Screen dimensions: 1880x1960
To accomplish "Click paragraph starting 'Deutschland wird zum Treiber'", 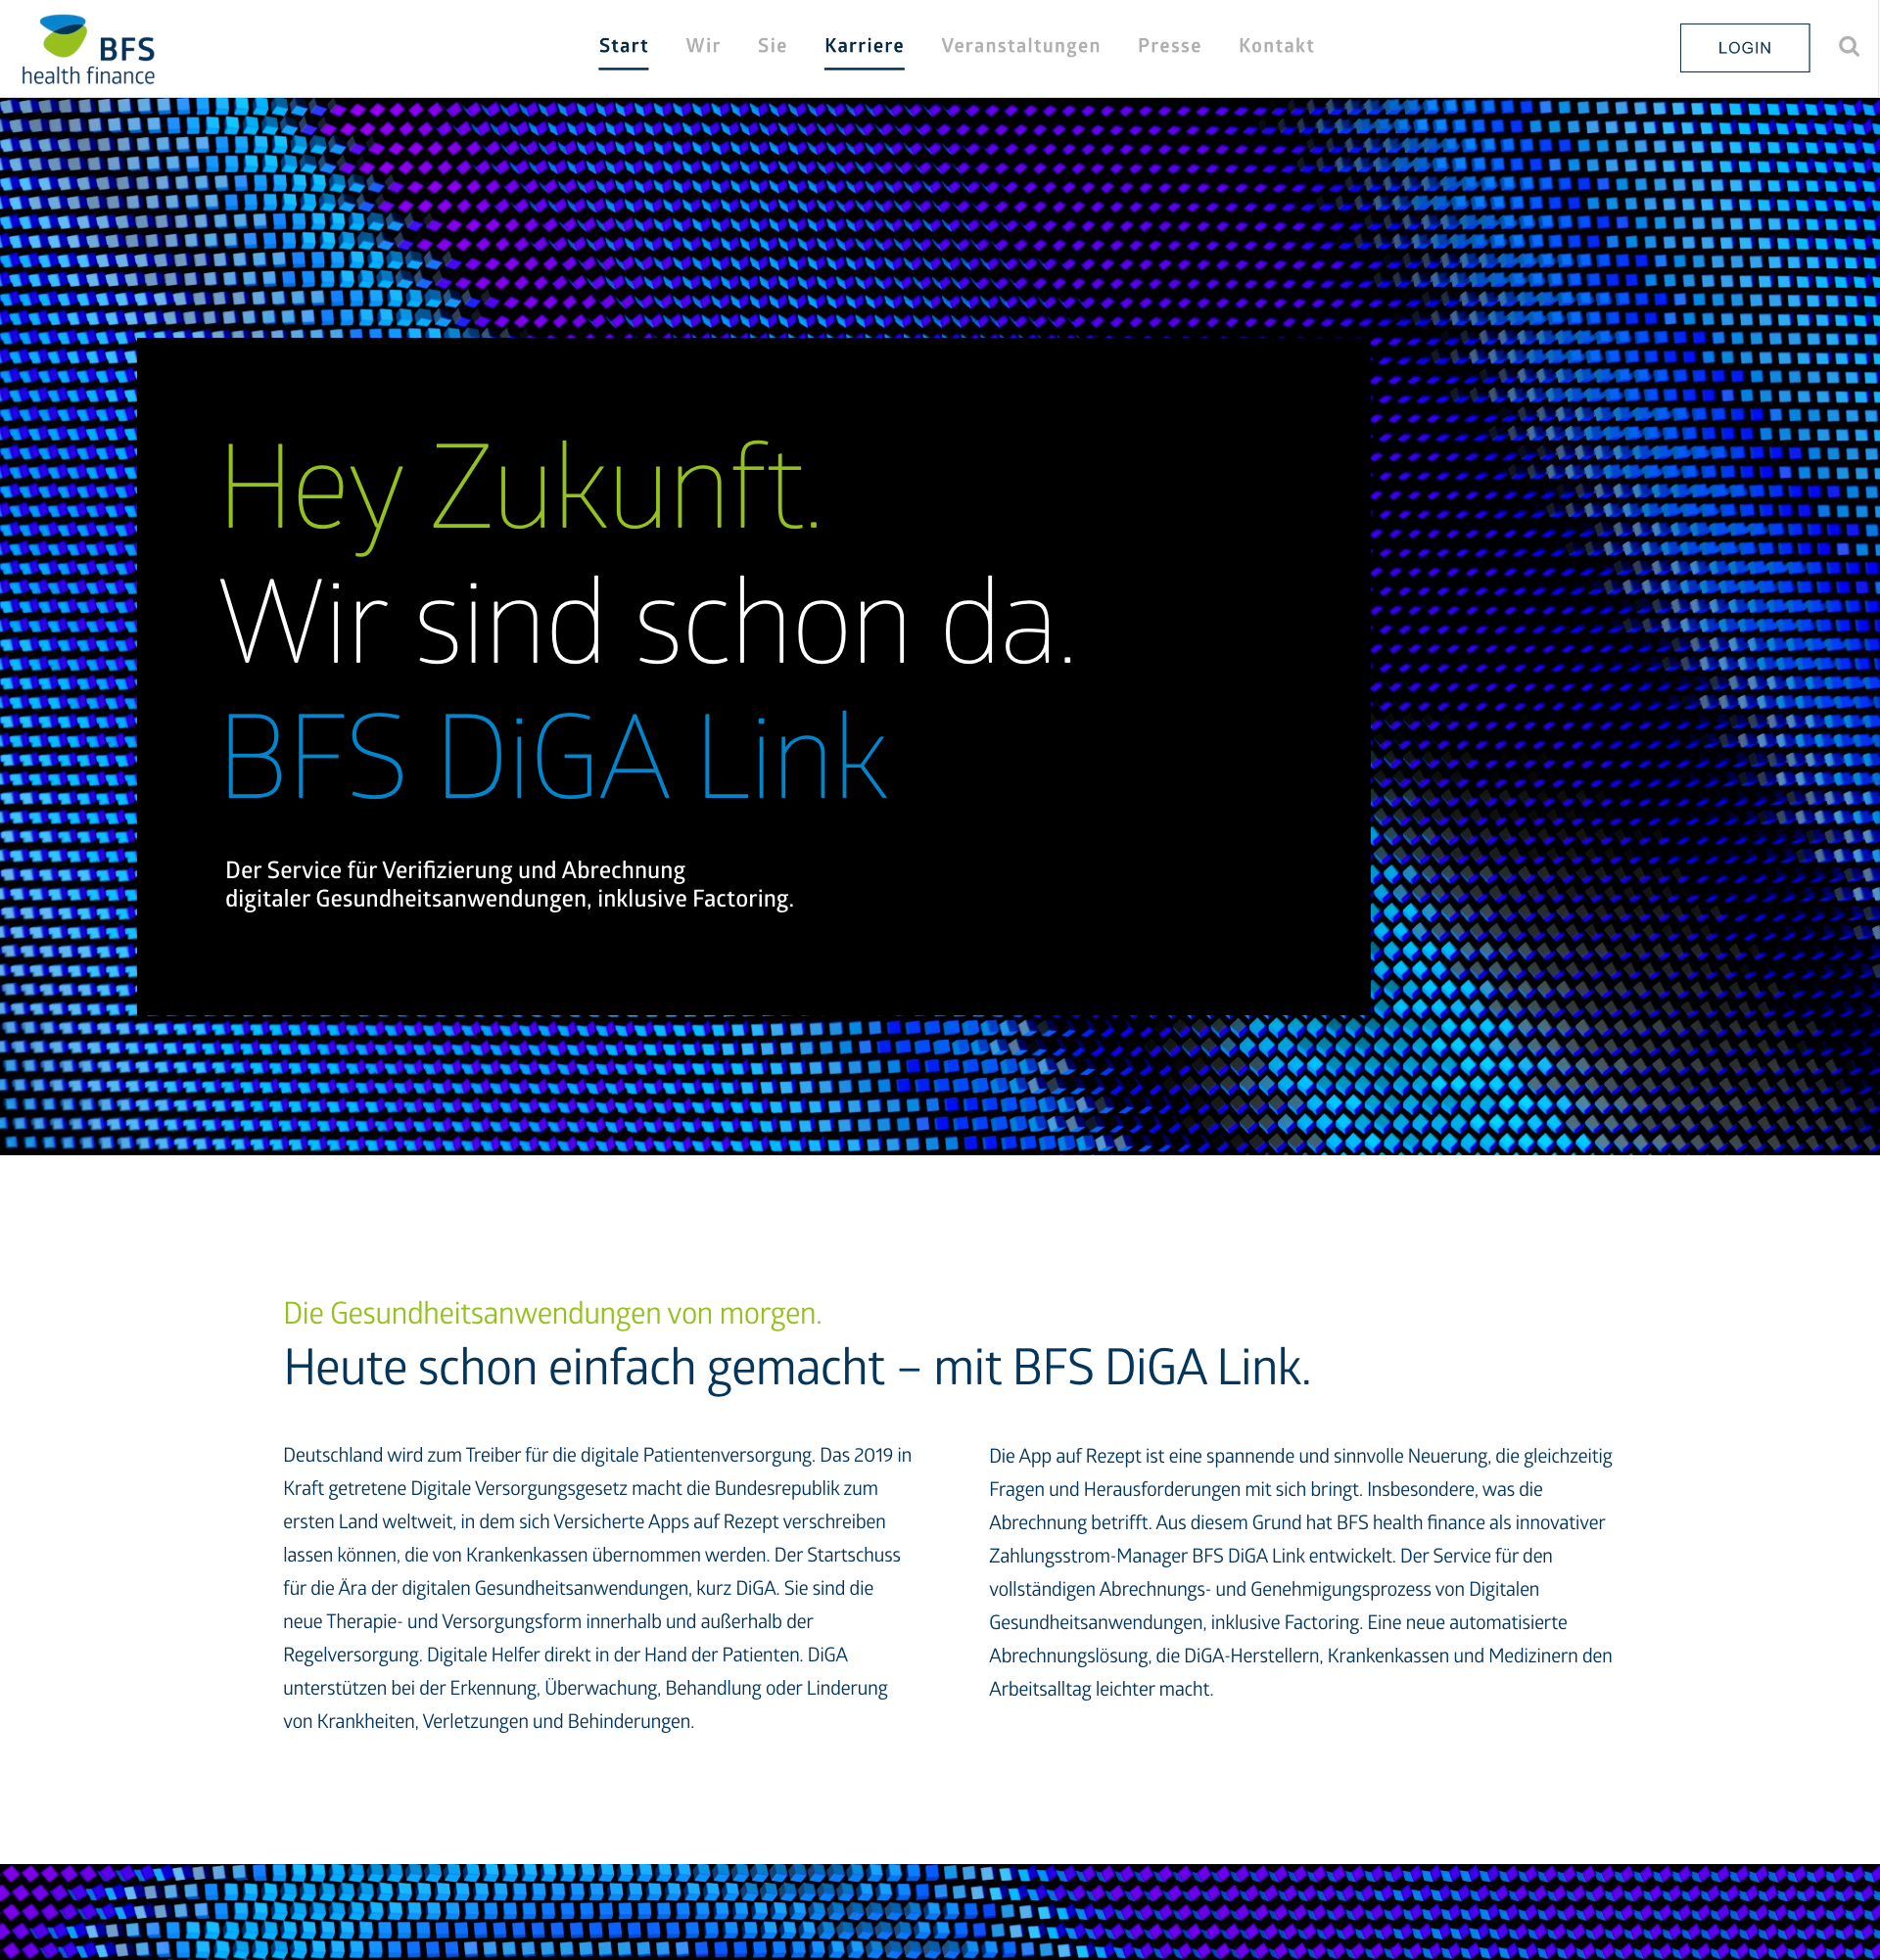I will click(x=598, y=1588).
